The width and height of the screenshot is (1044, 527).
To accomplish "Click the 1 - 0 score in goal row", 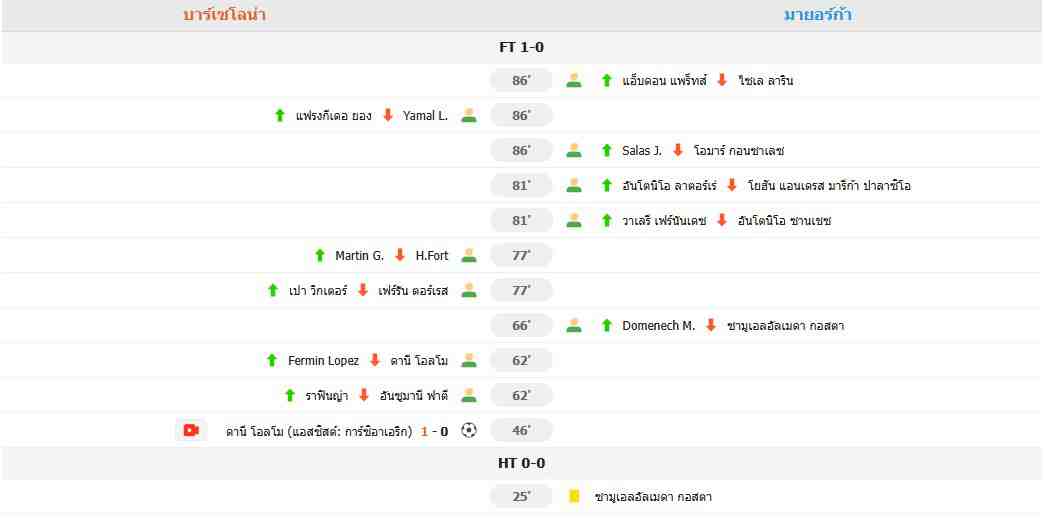I will 435,431.
